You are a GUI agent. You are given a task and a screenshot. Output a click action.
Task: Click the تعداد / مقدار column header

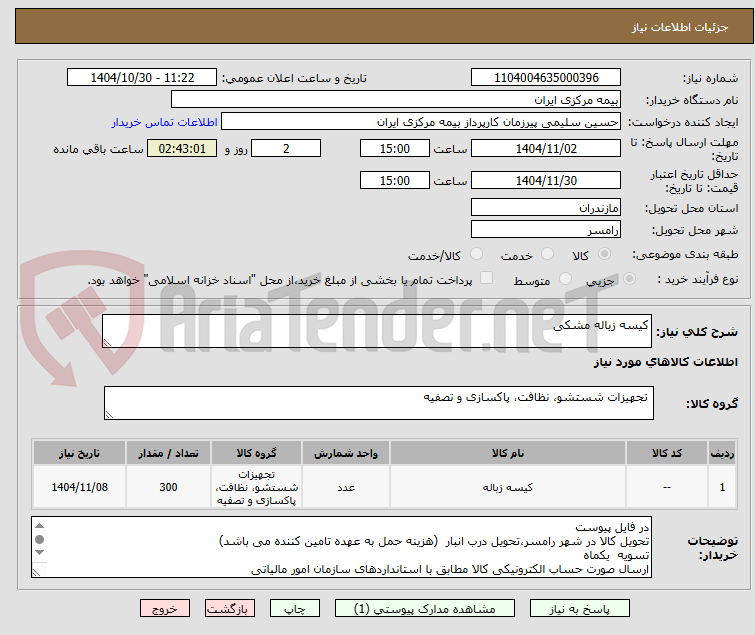[x=168, y=453]
